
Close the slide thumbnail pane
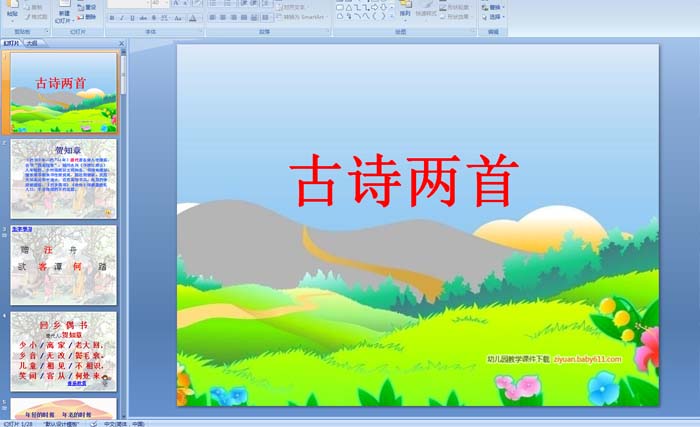[x=121, y=43]
